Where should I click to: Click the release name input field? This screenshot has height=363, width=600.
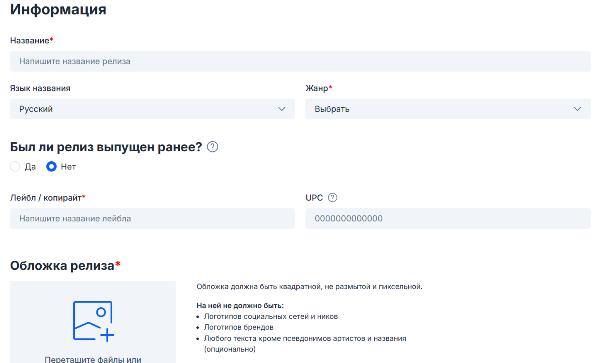tap(300, 61)
